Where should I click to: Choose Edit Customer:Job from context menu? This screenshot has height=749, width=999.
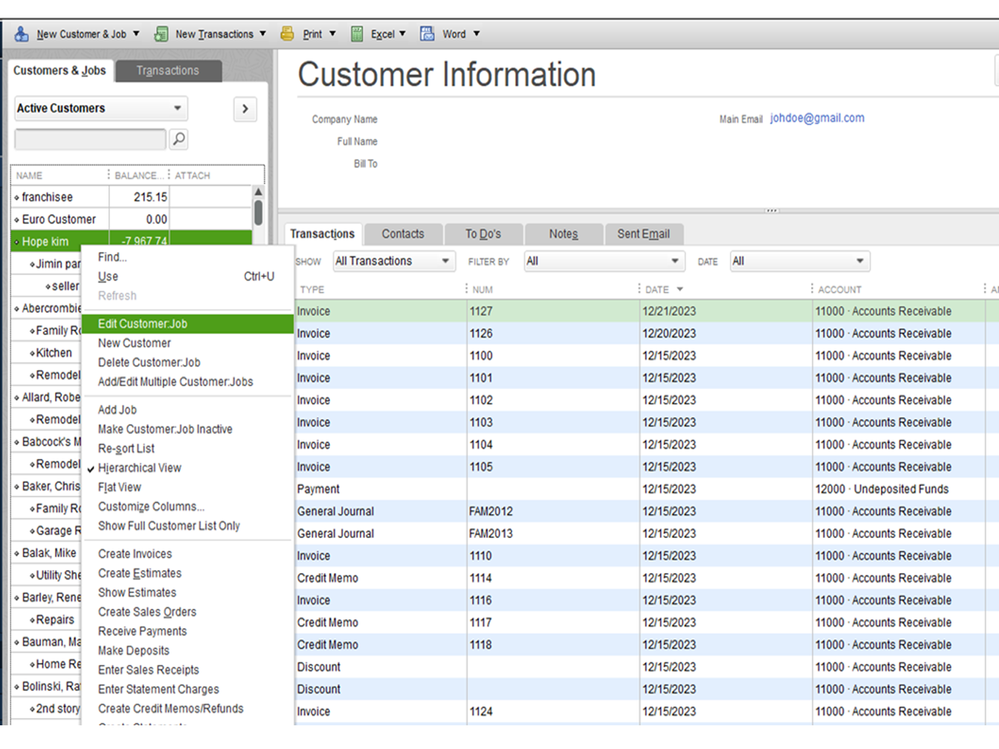tap(142, 324)
